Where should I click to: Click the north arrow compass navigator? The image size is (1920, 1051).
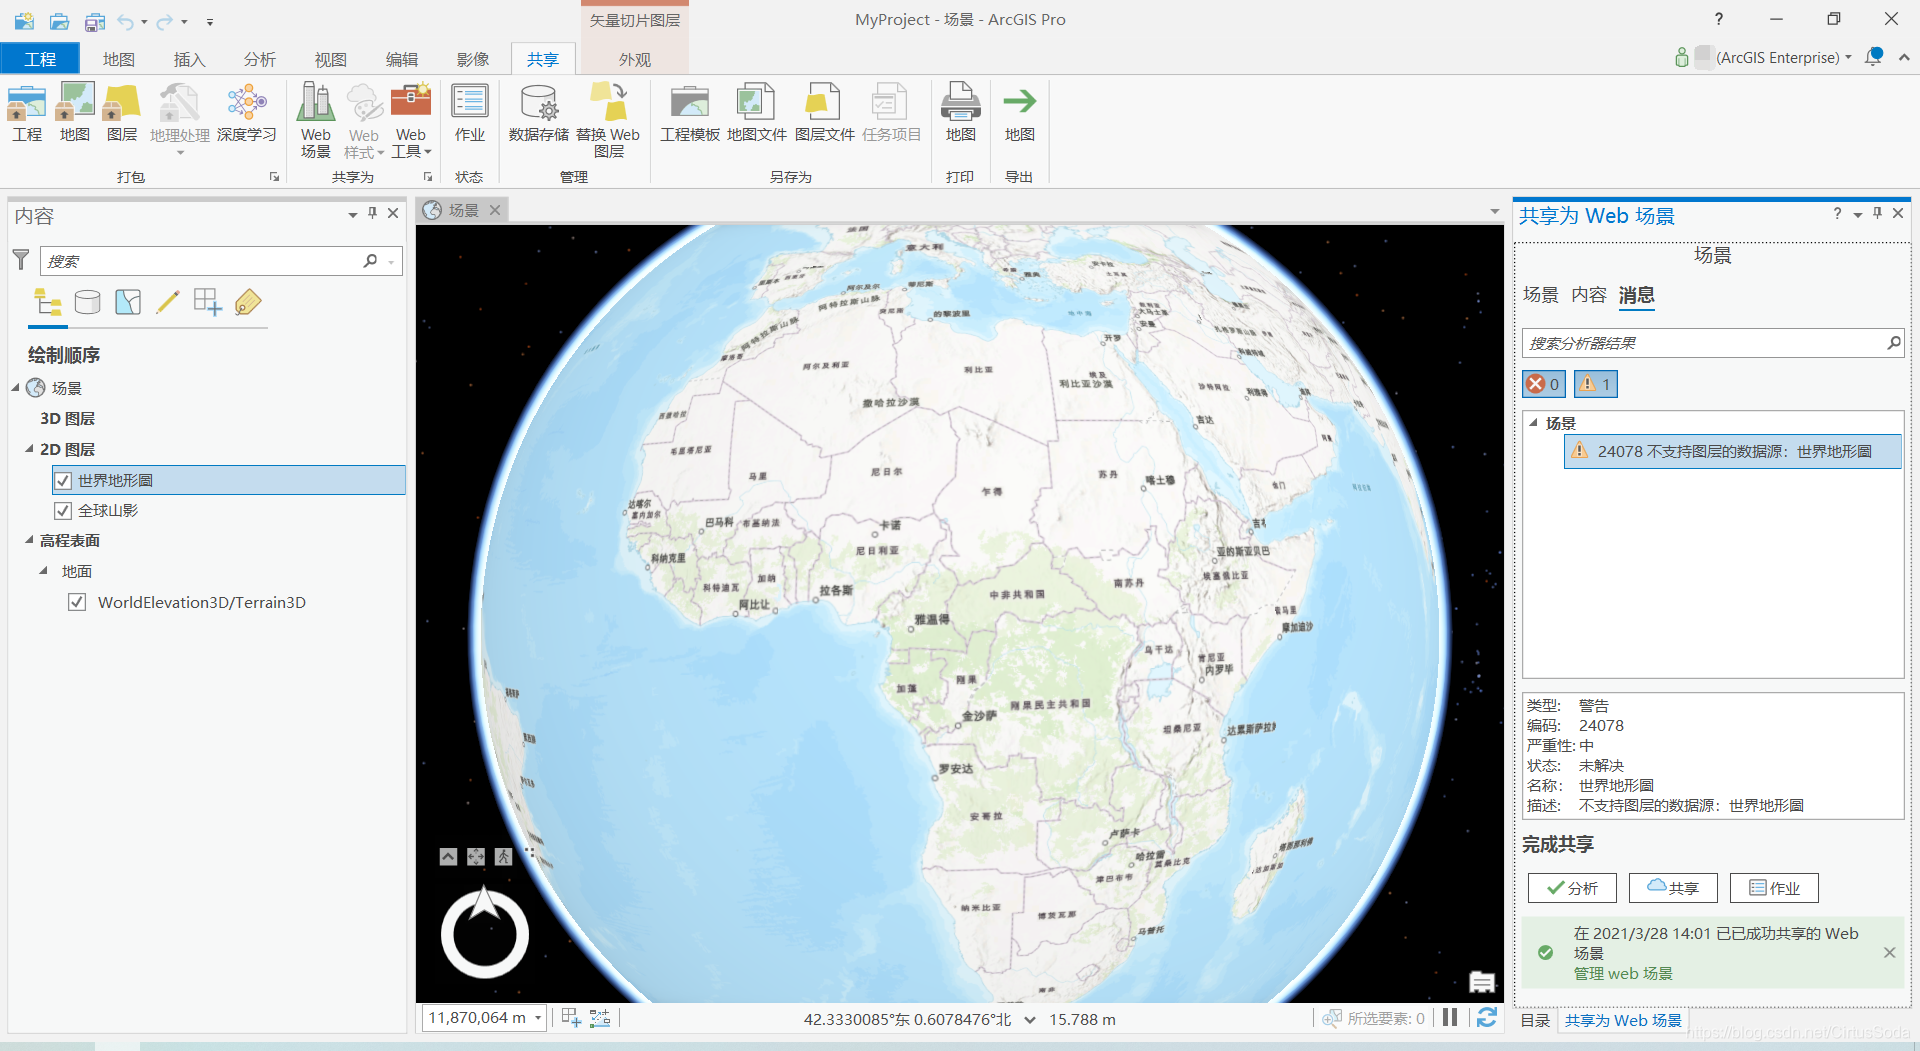pyautogui.click(x=485, y=932)
